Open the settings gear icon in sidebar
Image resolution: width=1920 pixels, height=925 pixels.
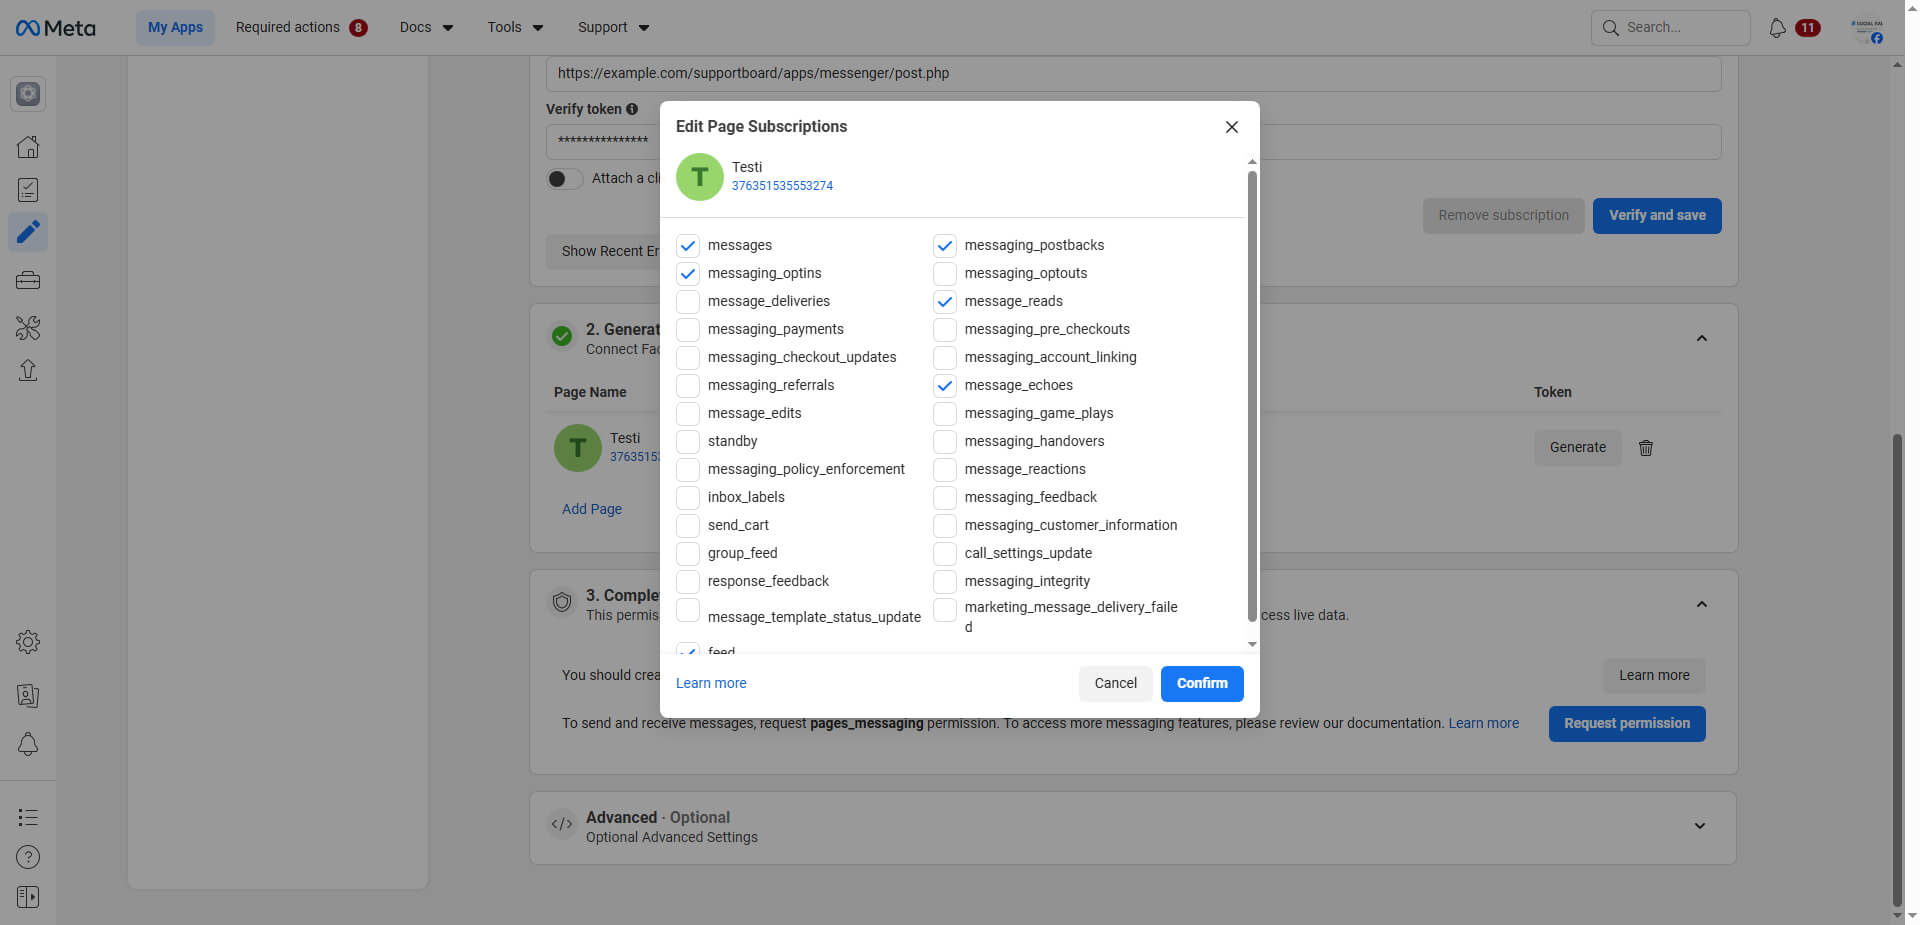click(28, 642)
